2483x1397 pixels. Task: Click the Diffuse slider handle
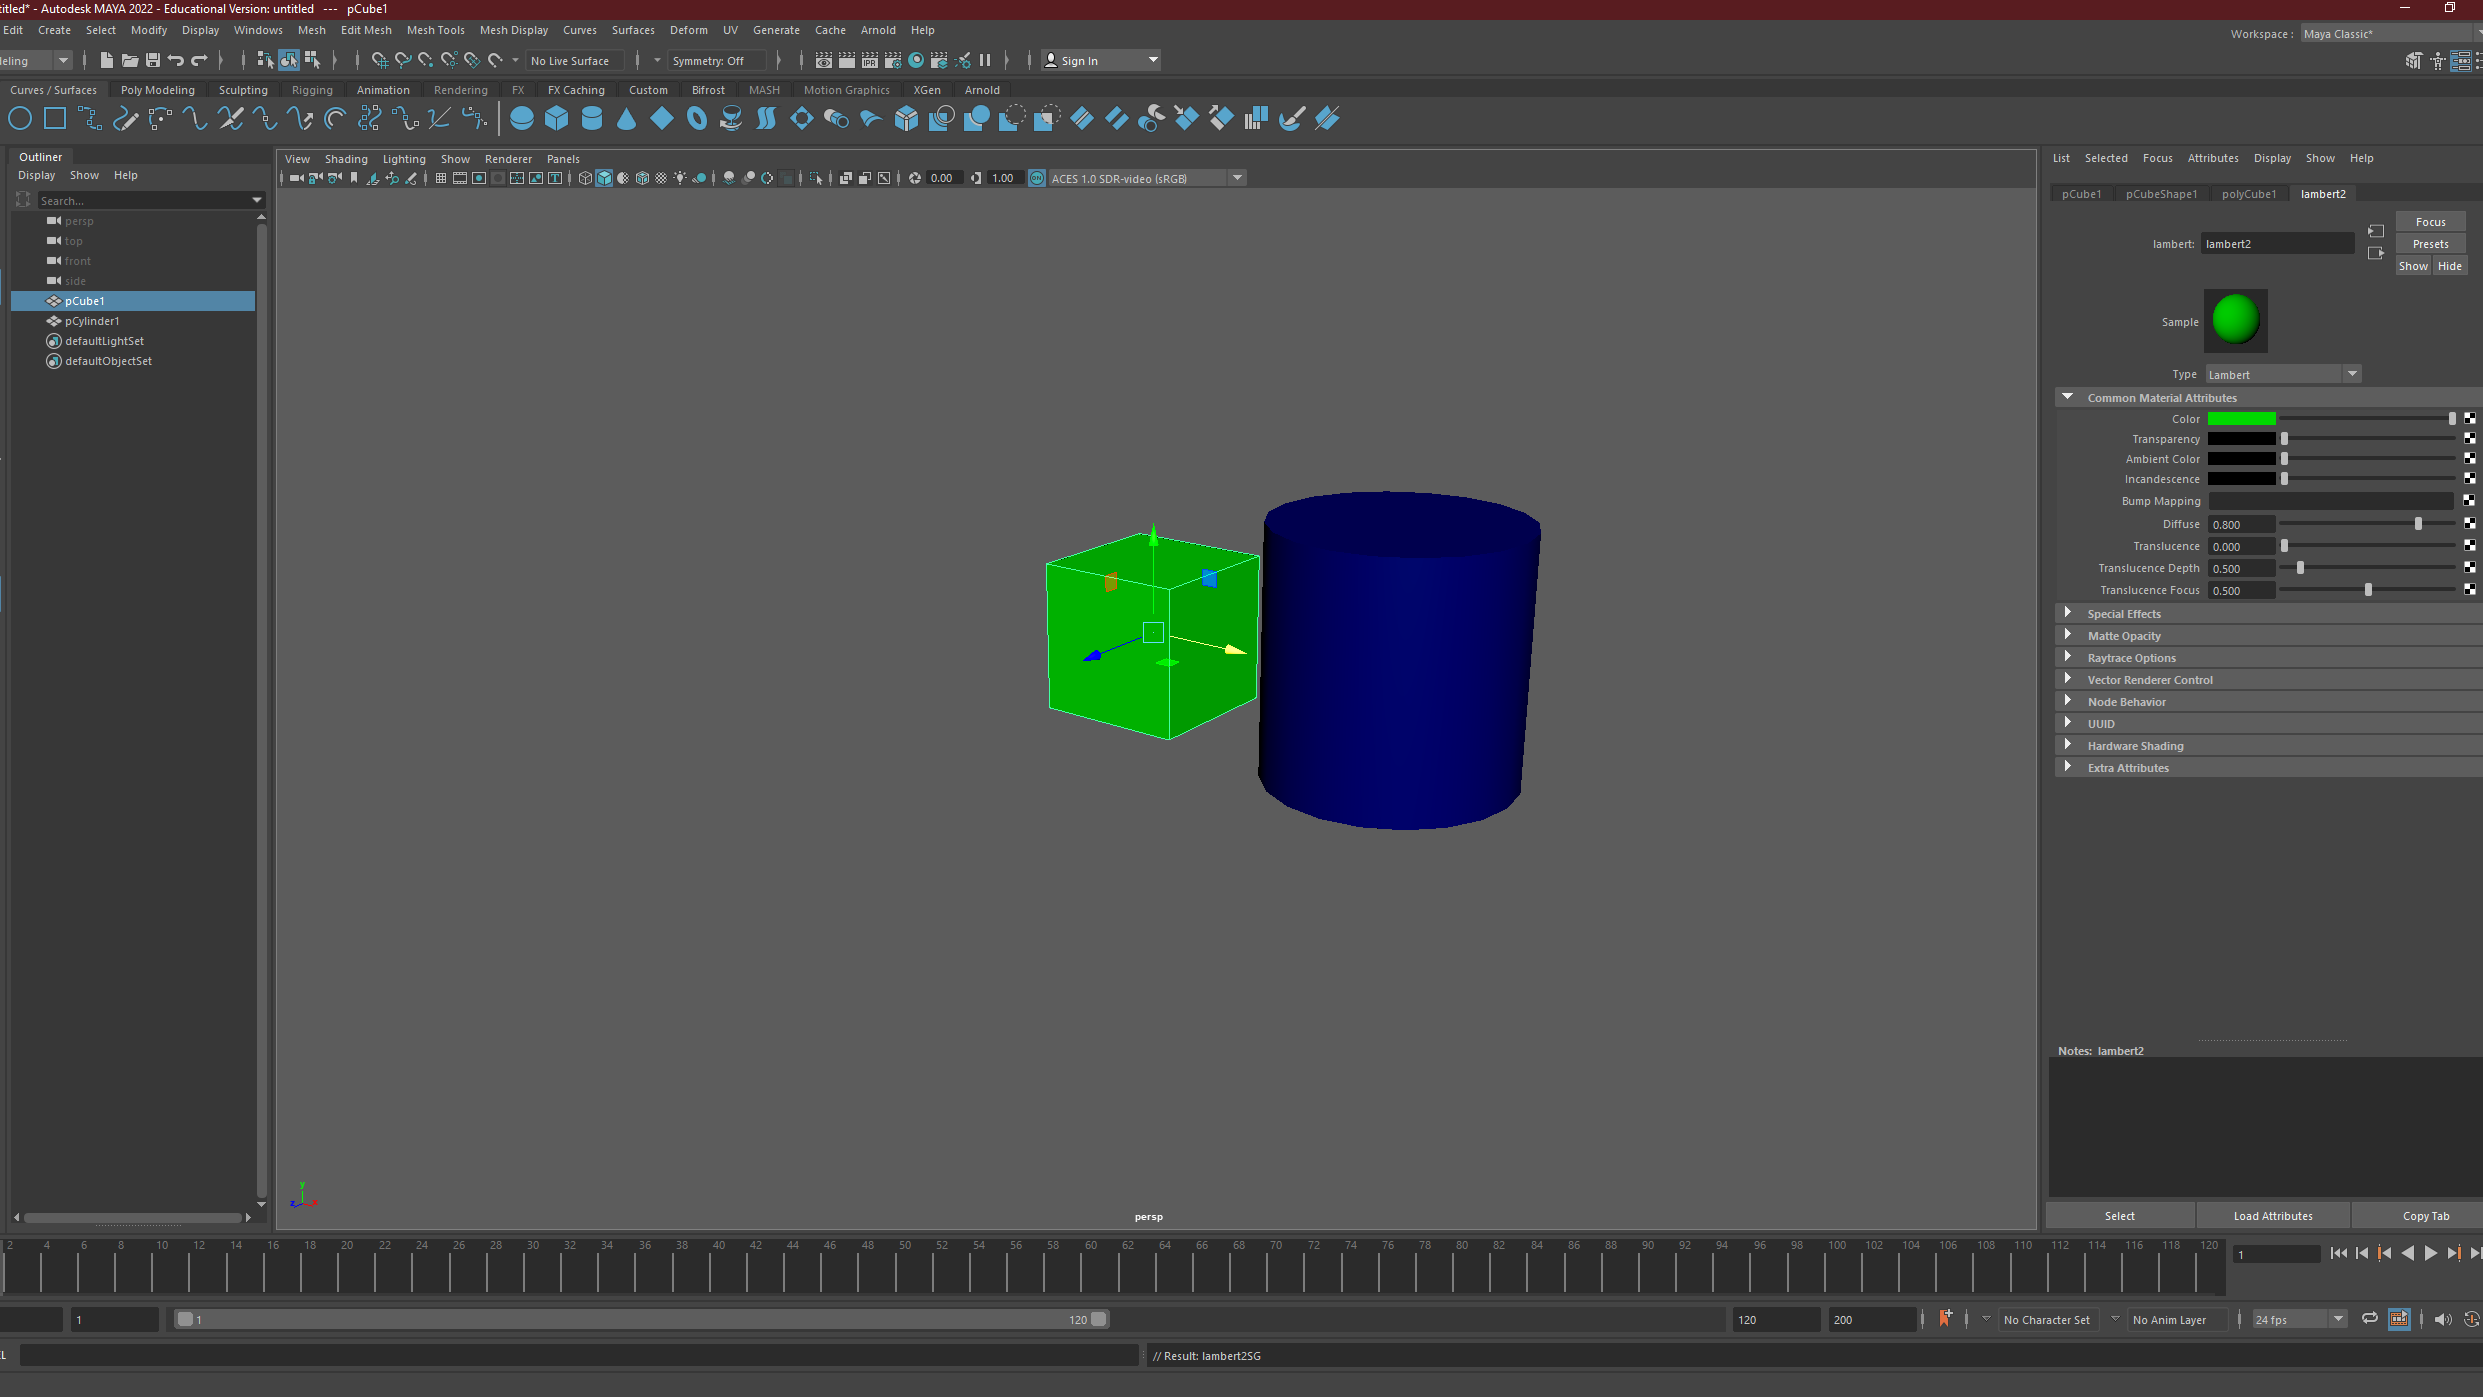point(2418,524)
